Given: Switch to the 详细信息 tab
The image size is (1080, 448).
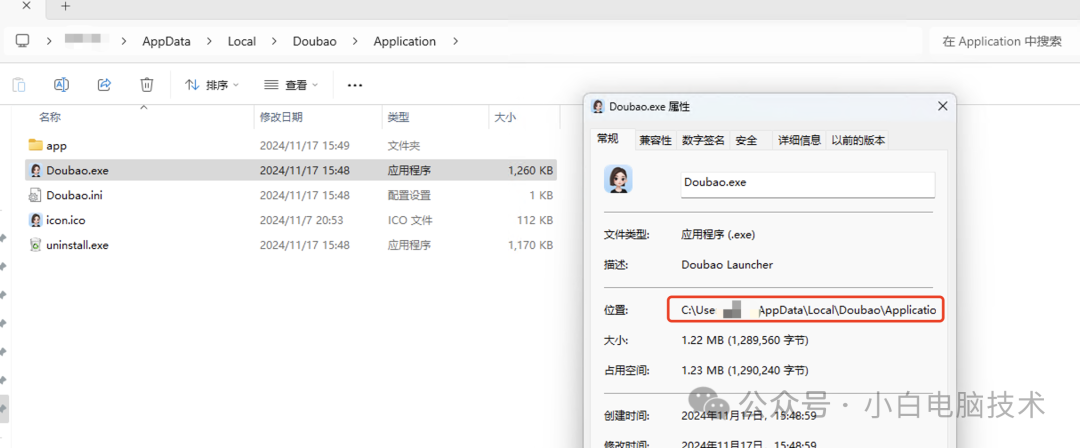Looking at the screenshot, I should [x=800, y=140].
